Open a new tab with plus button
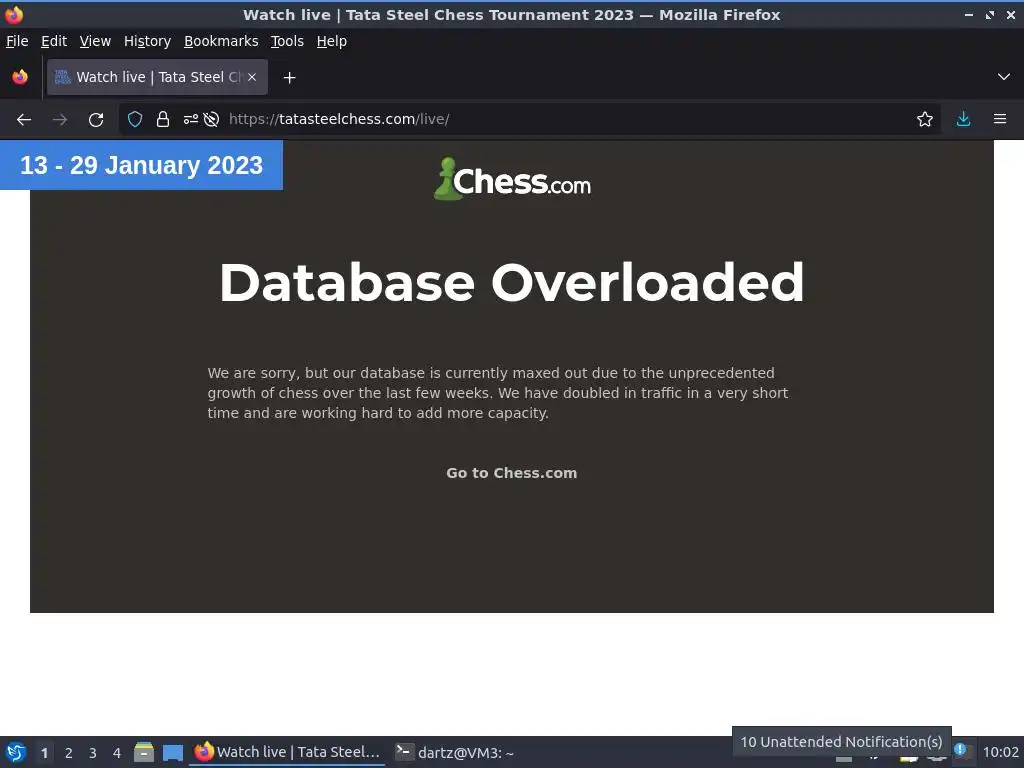Viewport: 1024px width, 768px height. (289, 78)
